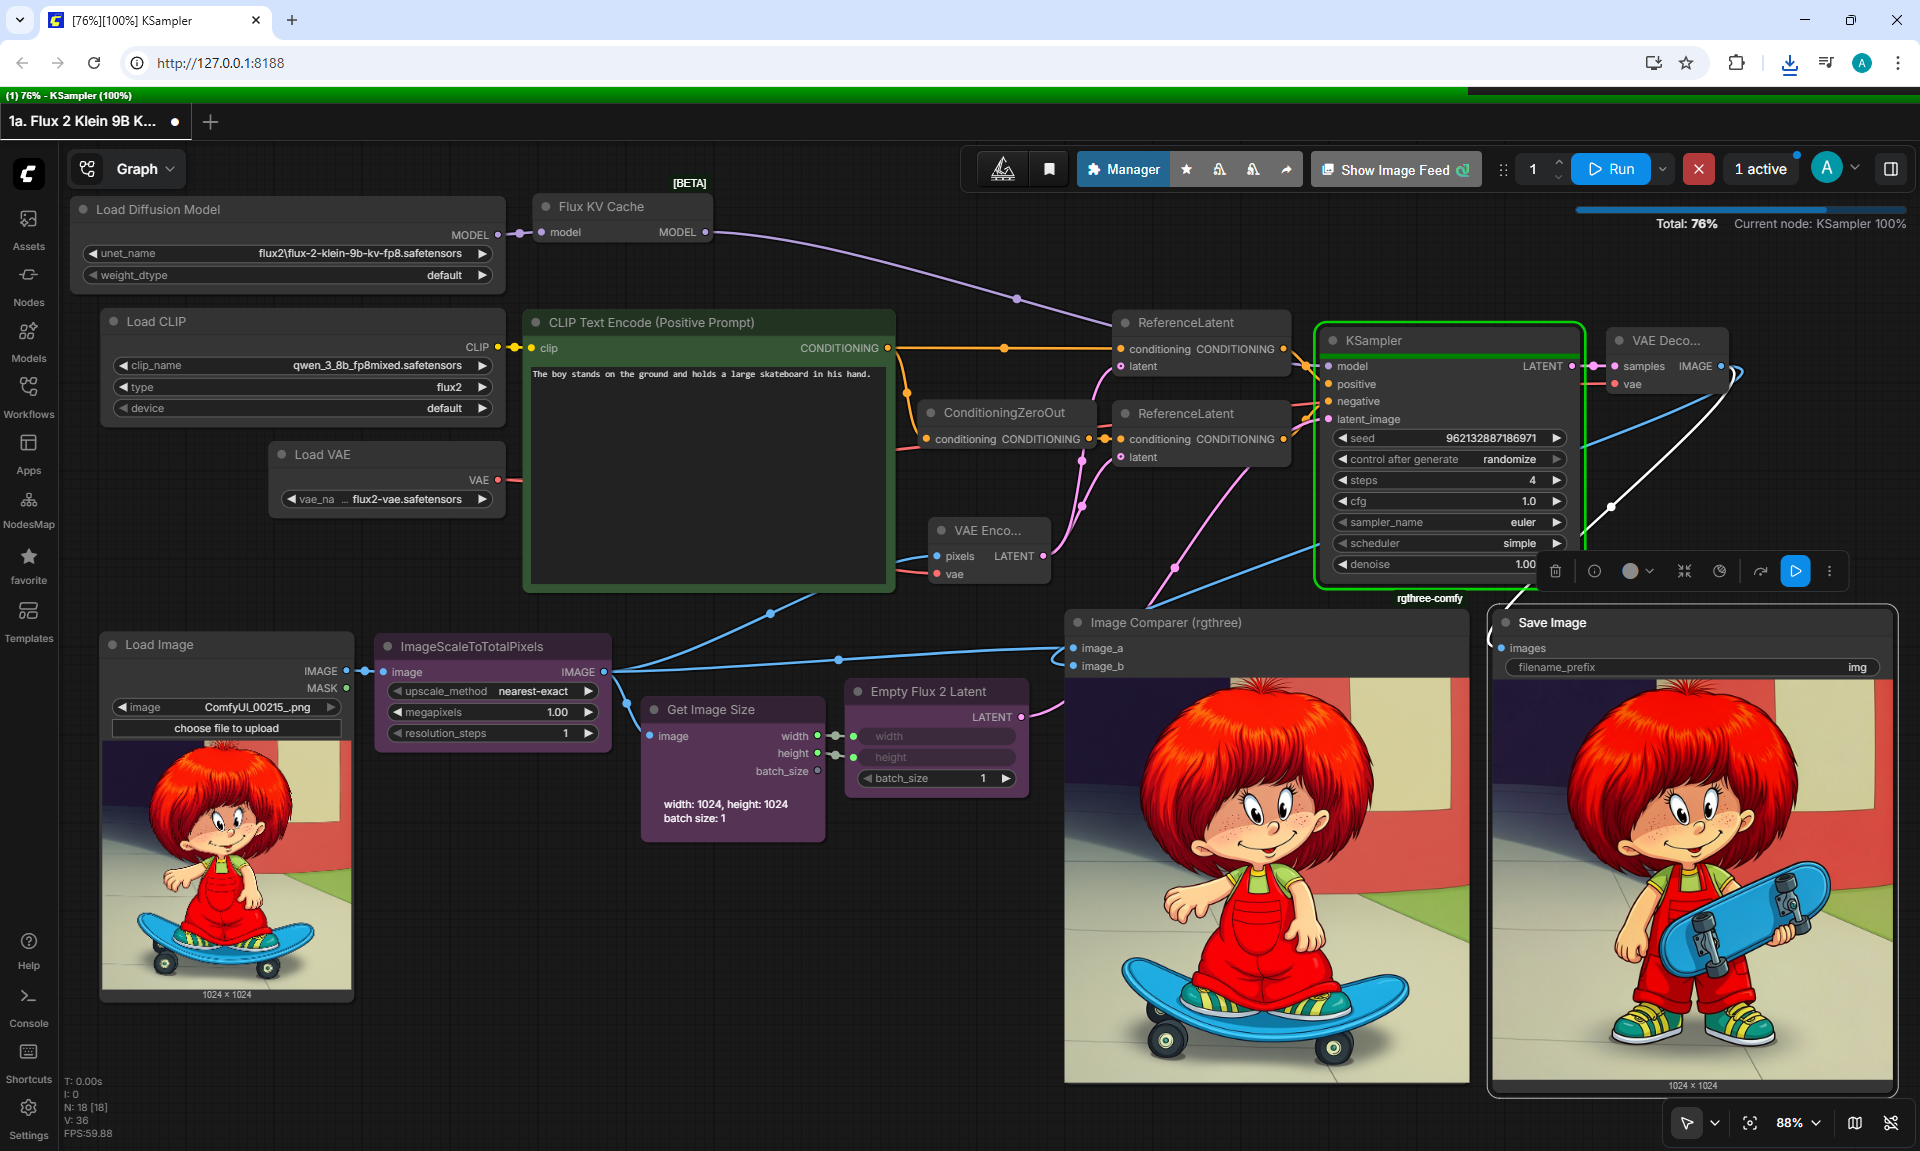
Task: Open the NodesMap sidebar panel
Action: 28,509
